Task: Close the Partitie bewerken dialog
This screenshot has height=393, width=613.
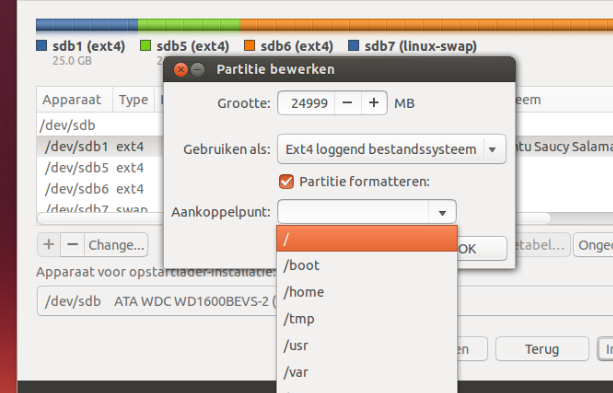Action: (x=181, y=70)
